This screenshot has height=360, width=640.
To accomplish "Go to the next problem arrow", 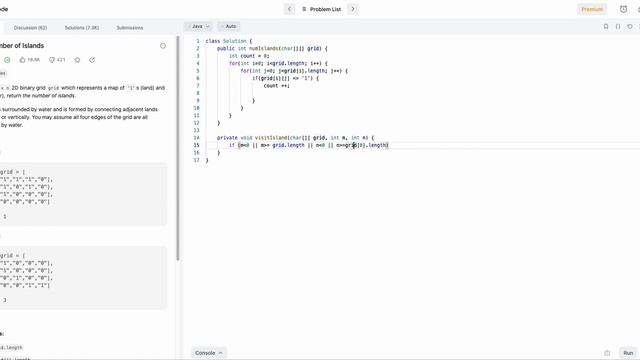I will 353,9.
